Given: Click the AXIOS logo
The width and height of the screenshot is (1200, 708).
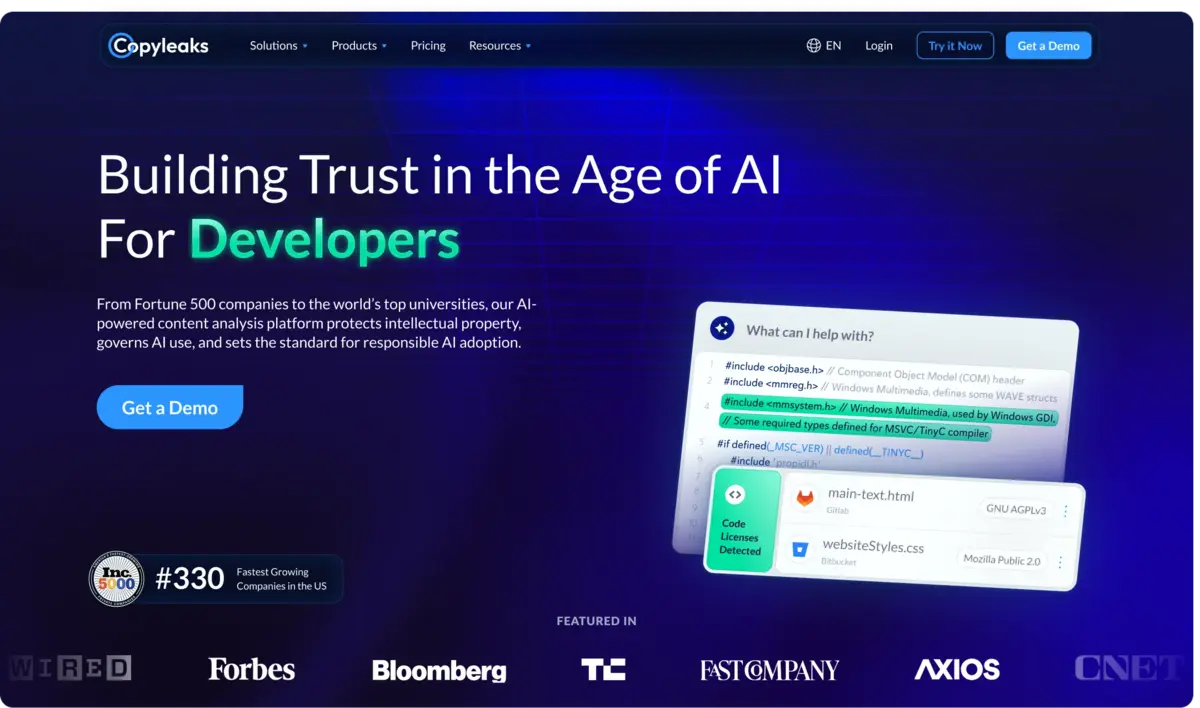Looking at the screenshot, I should (x=956, y=669).
